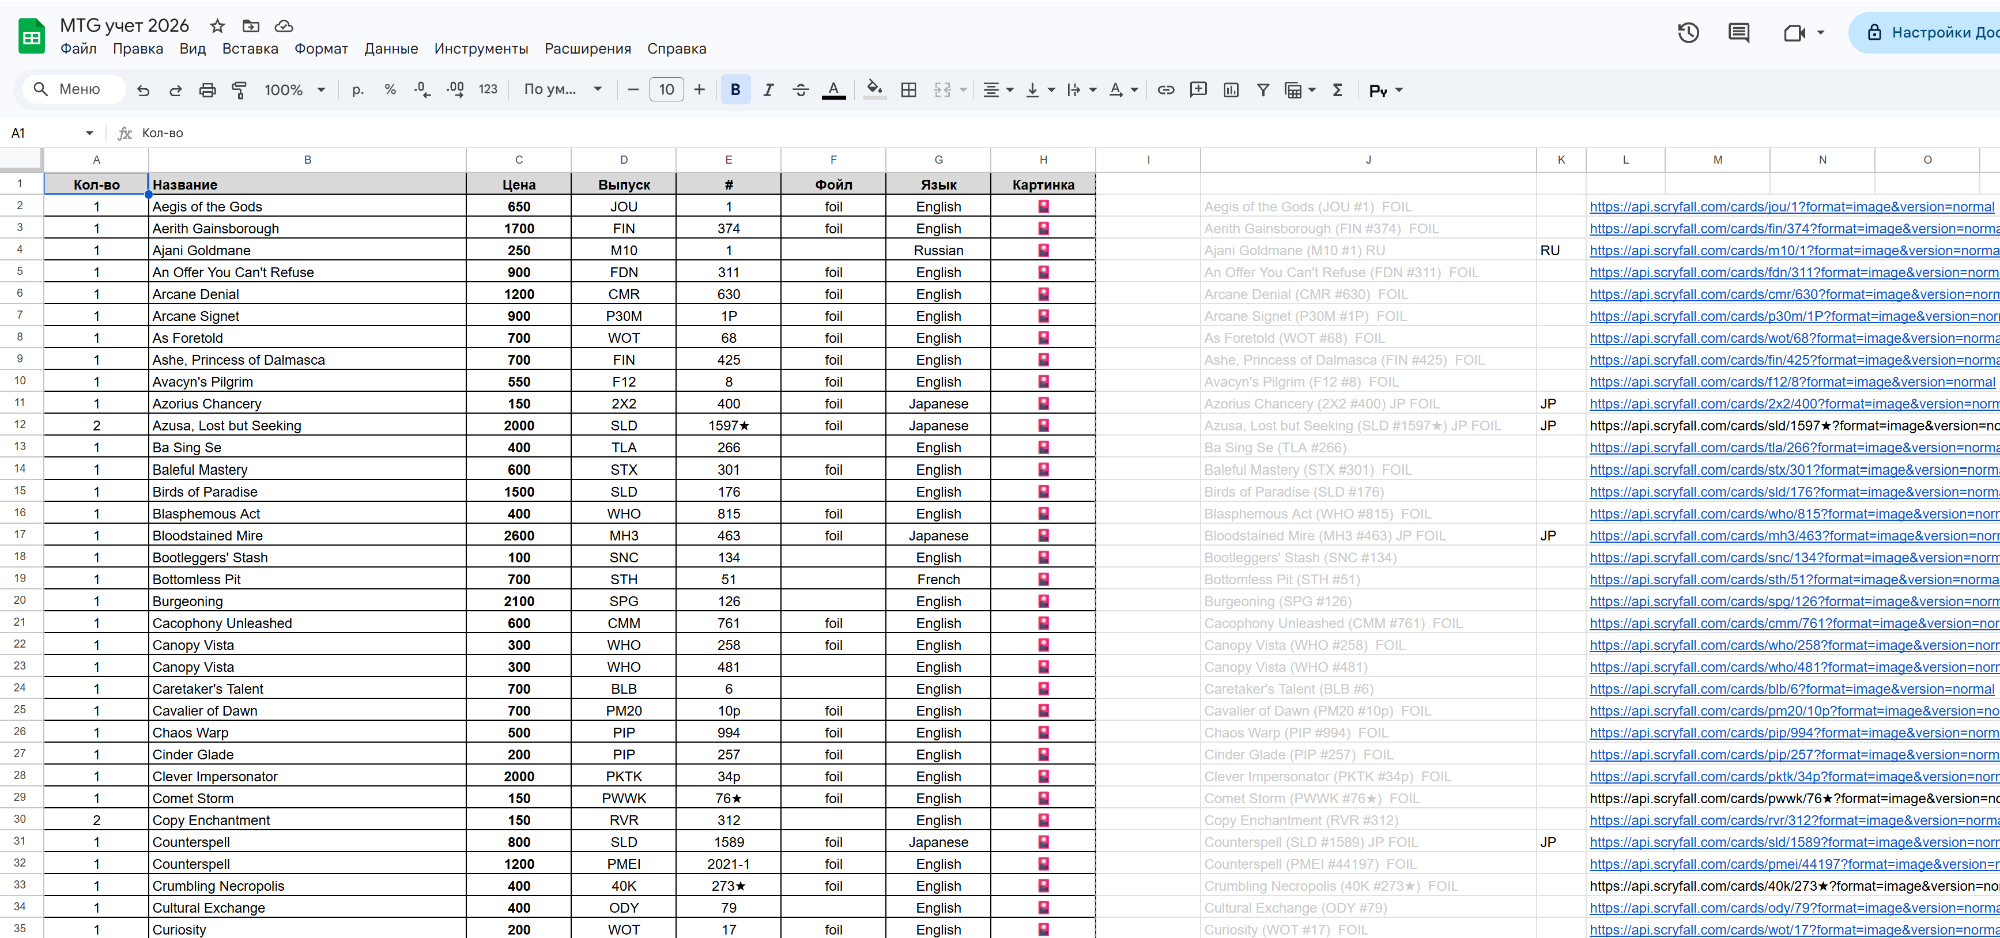Click the insert link icon
Viewport: 2000px width, 938px height.
(1166, 90)
